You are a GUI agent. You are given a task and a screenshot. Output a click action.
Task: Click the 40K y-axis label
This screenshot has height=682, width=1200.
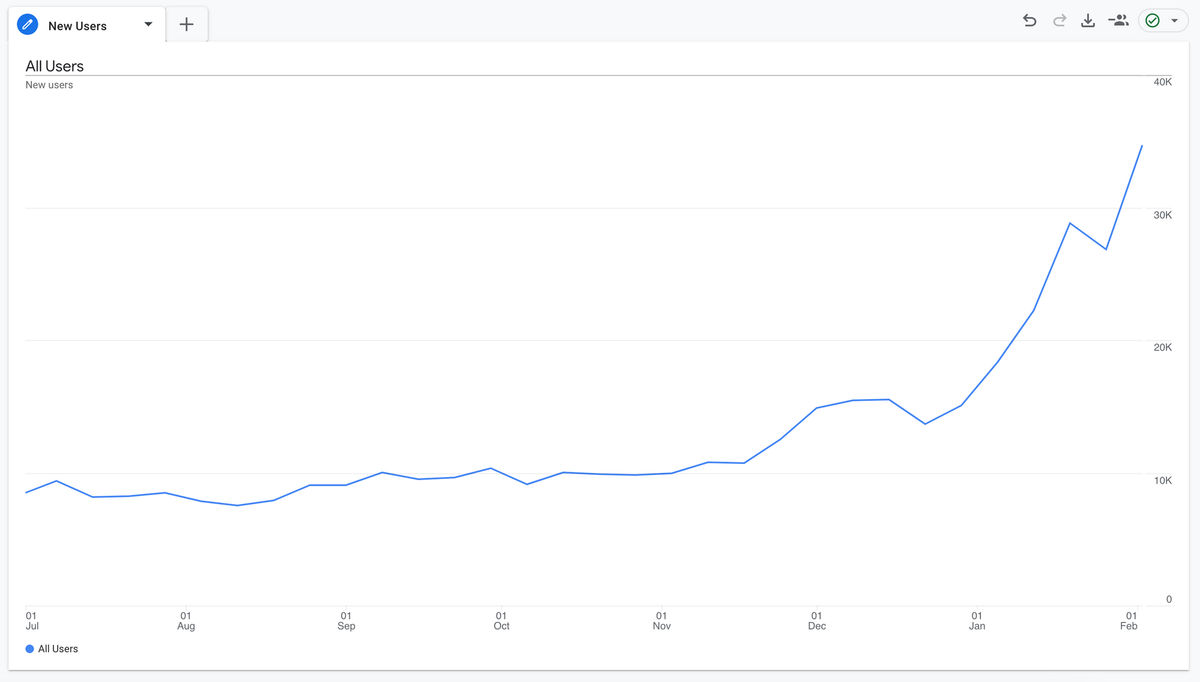[1162, 82]
